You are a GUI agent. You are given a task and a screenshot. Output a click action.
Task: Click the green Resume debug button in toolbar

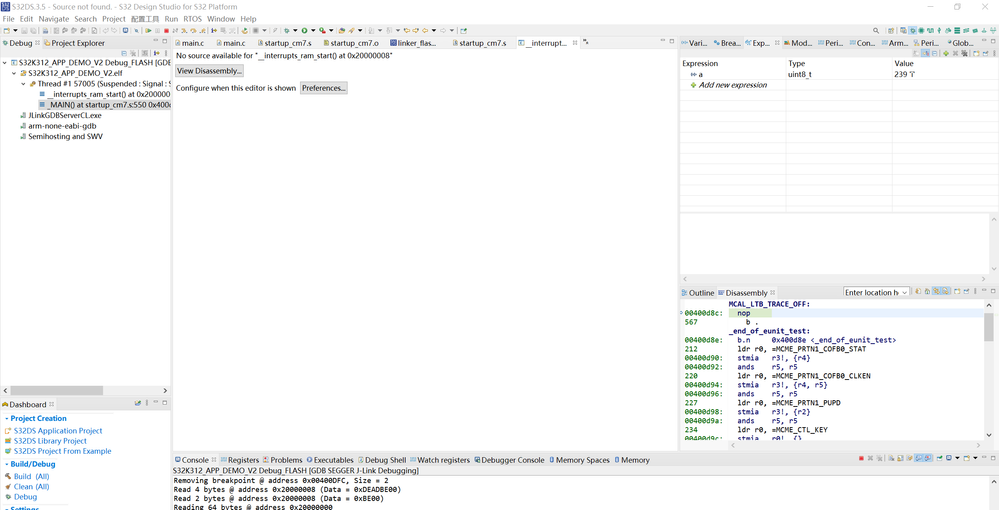pos(148,31)
